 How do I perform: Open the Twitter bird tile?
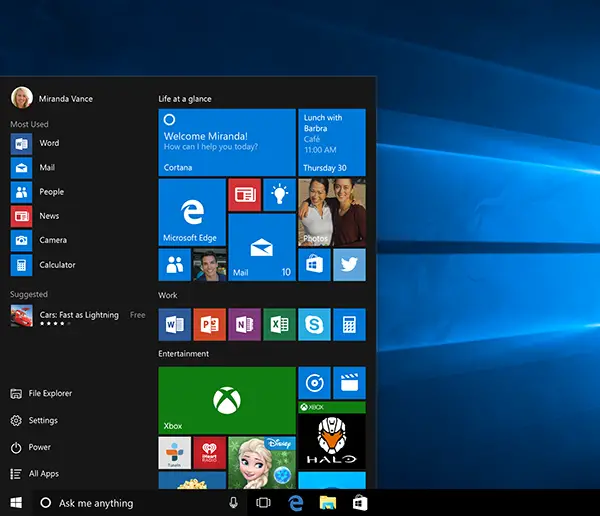[349, 265]
